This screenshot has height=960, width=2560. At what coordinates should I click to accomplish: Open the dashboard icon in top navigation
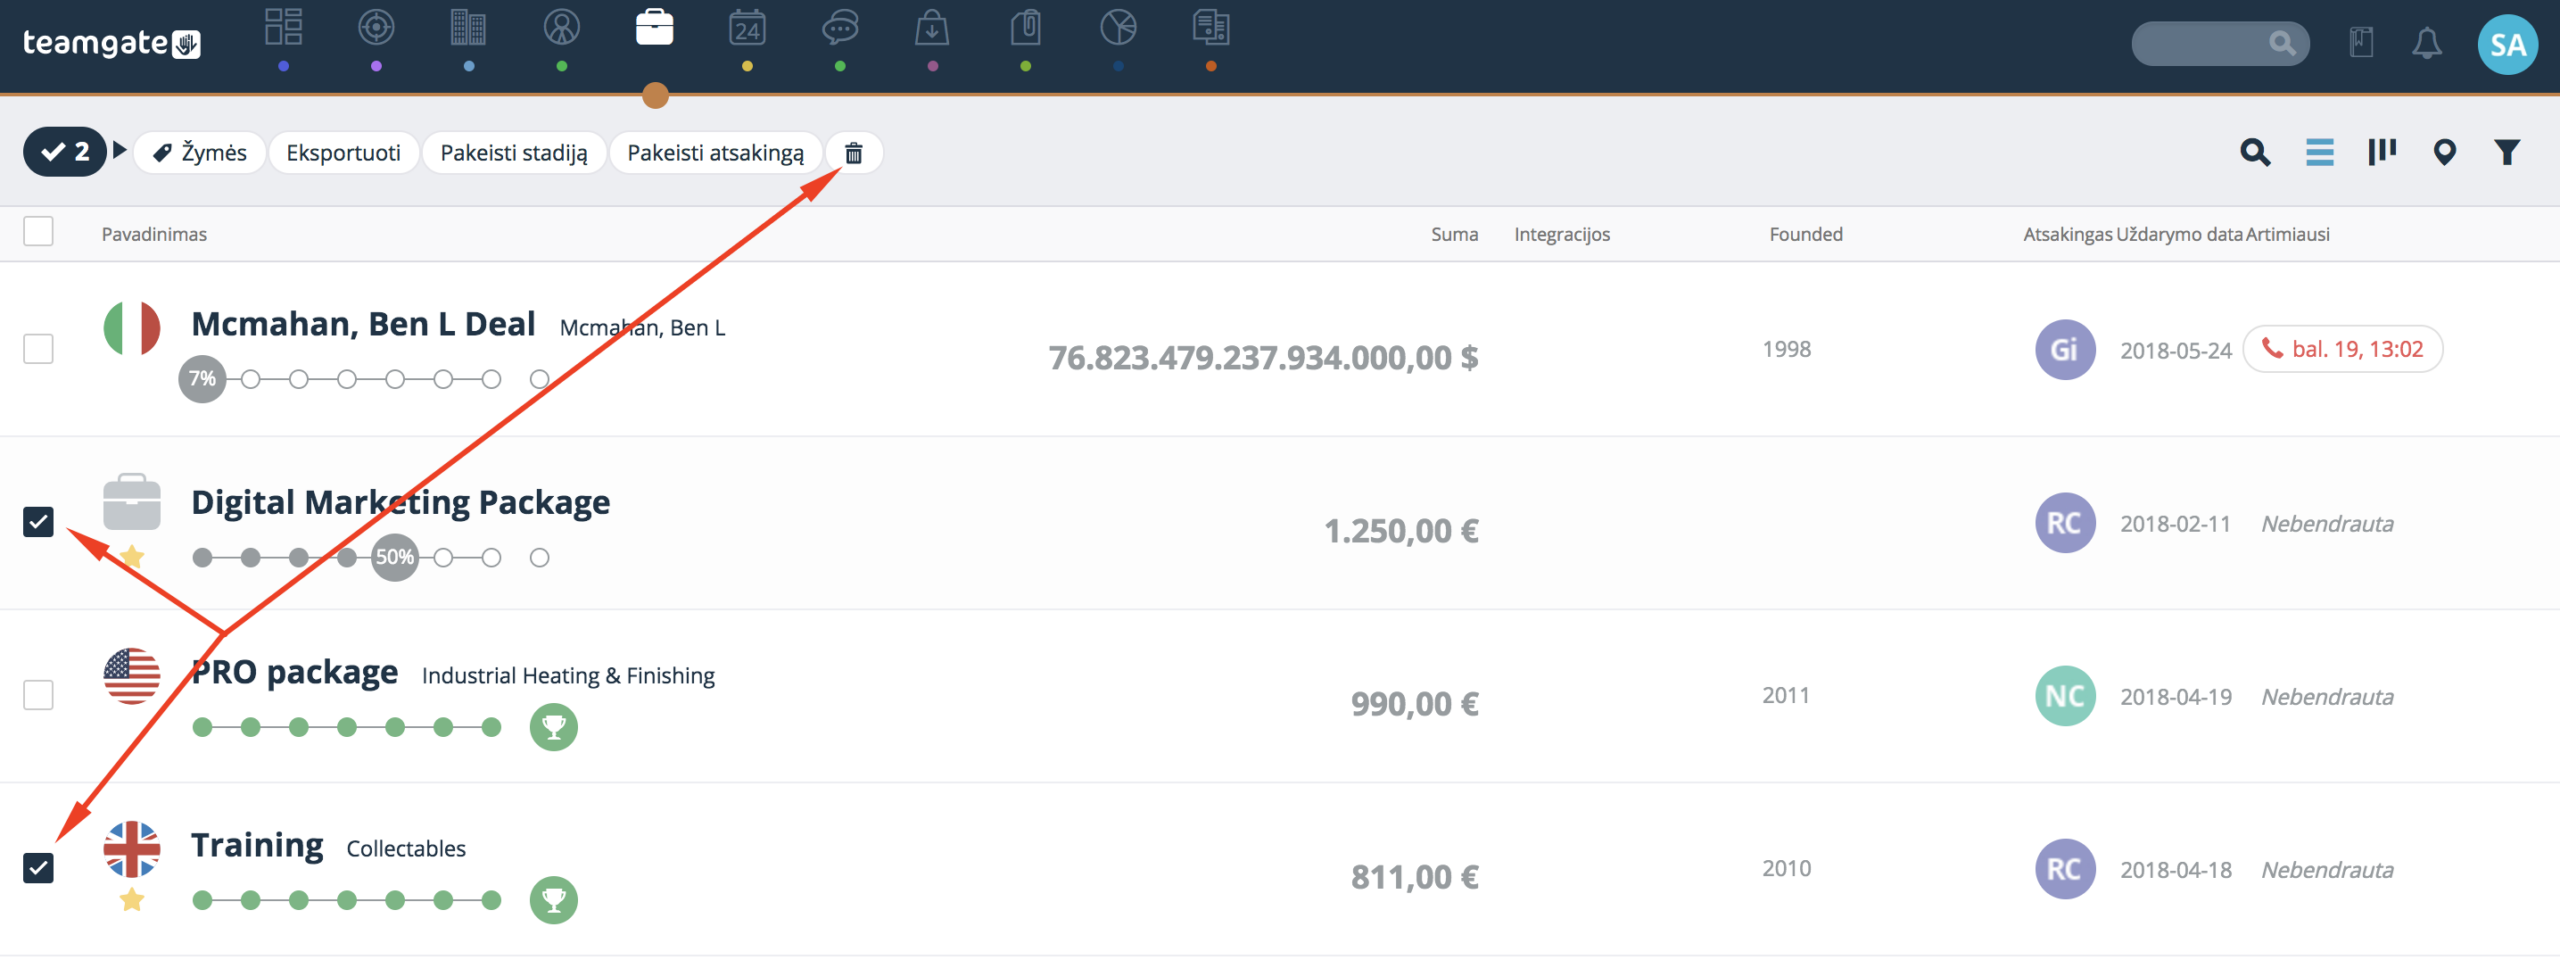(x=284, y=28)
